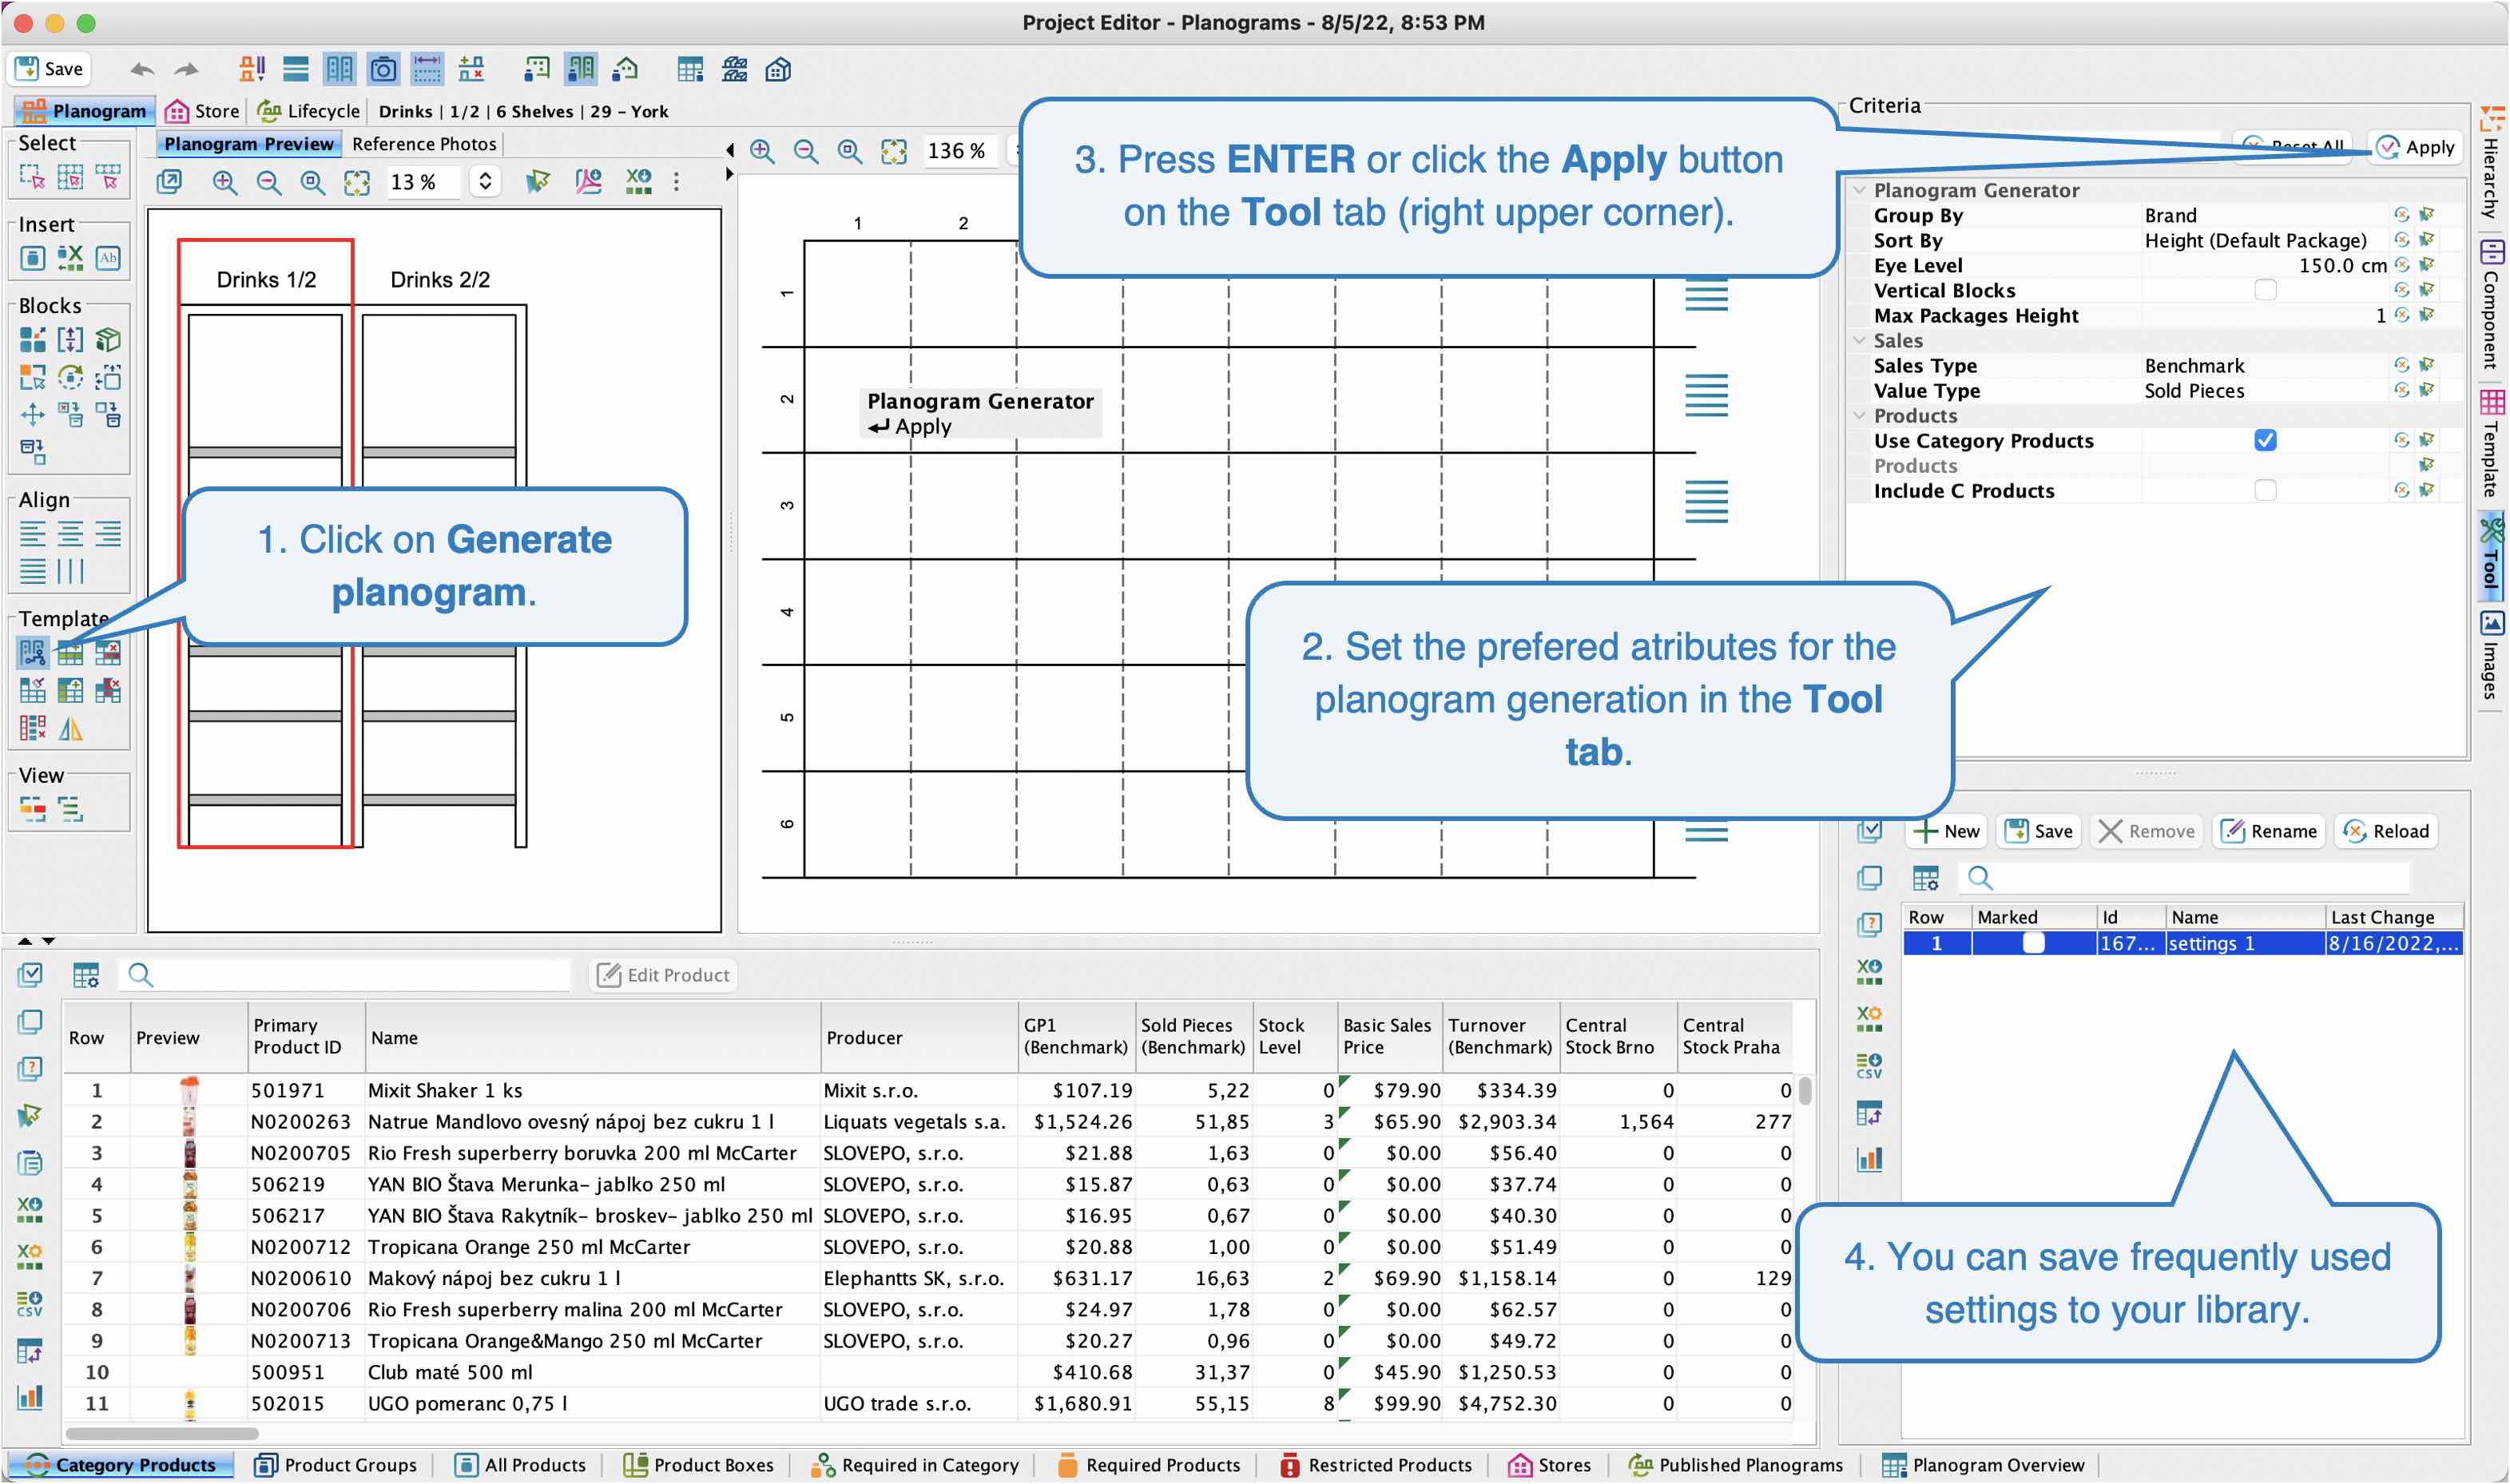Click the Rename settings button
Viewport: 2510px width, 1484px height.
pos(2268,831)
